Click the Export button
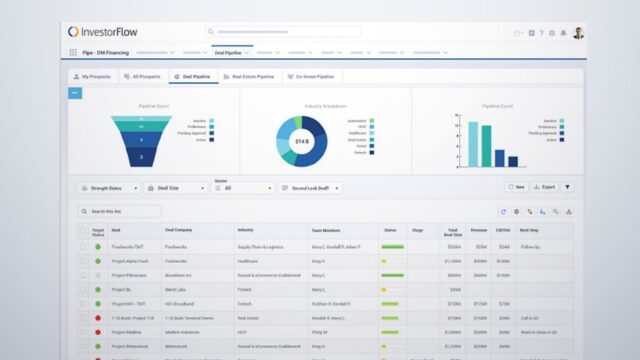 coord(544,187)
